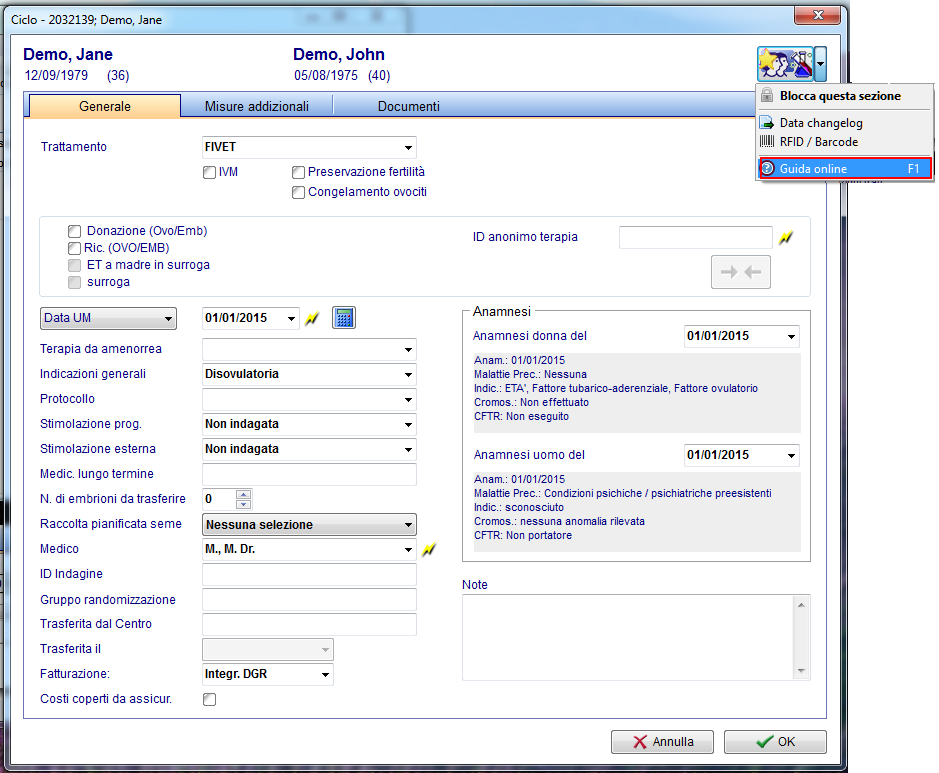Enable Costi coperti da assicur. checkbox

[210, 699]
